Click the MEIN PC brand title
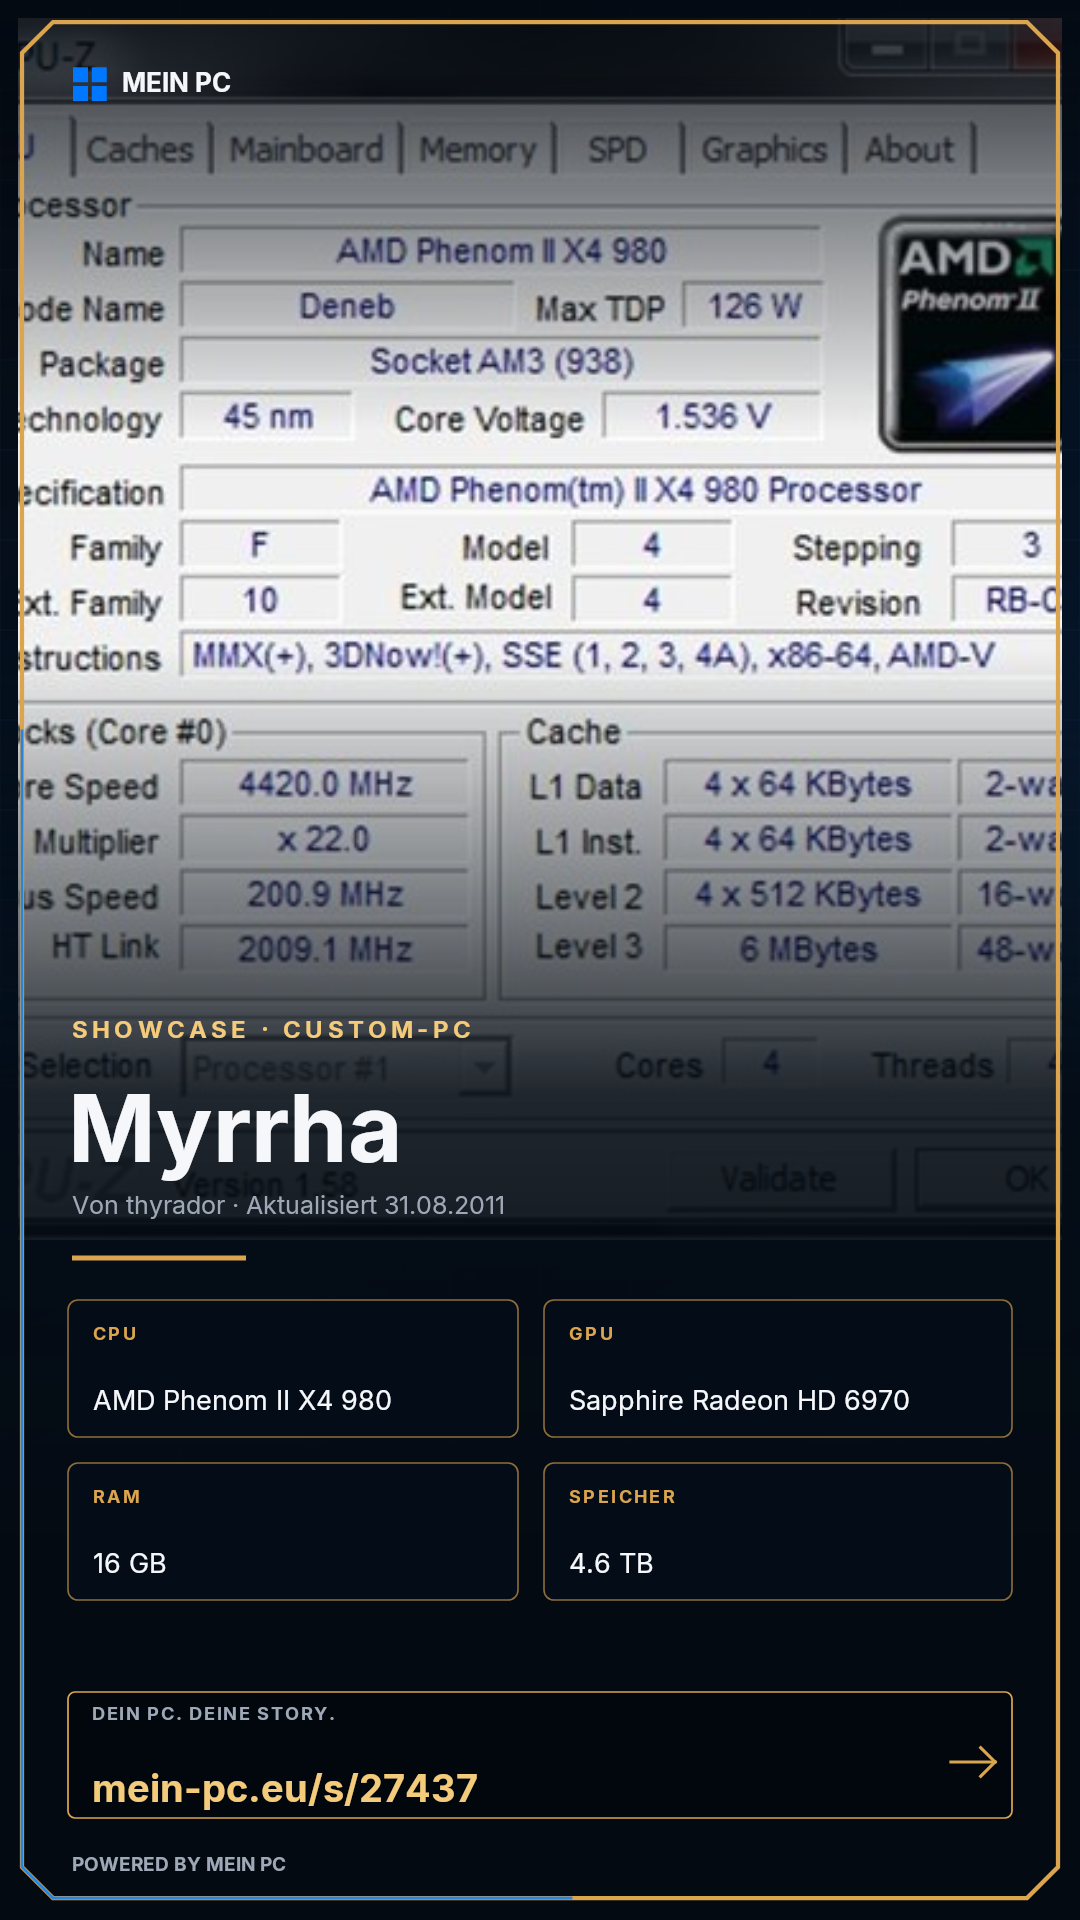Viewport: 1080px width, 1920px height. click(x=176, y=83)
